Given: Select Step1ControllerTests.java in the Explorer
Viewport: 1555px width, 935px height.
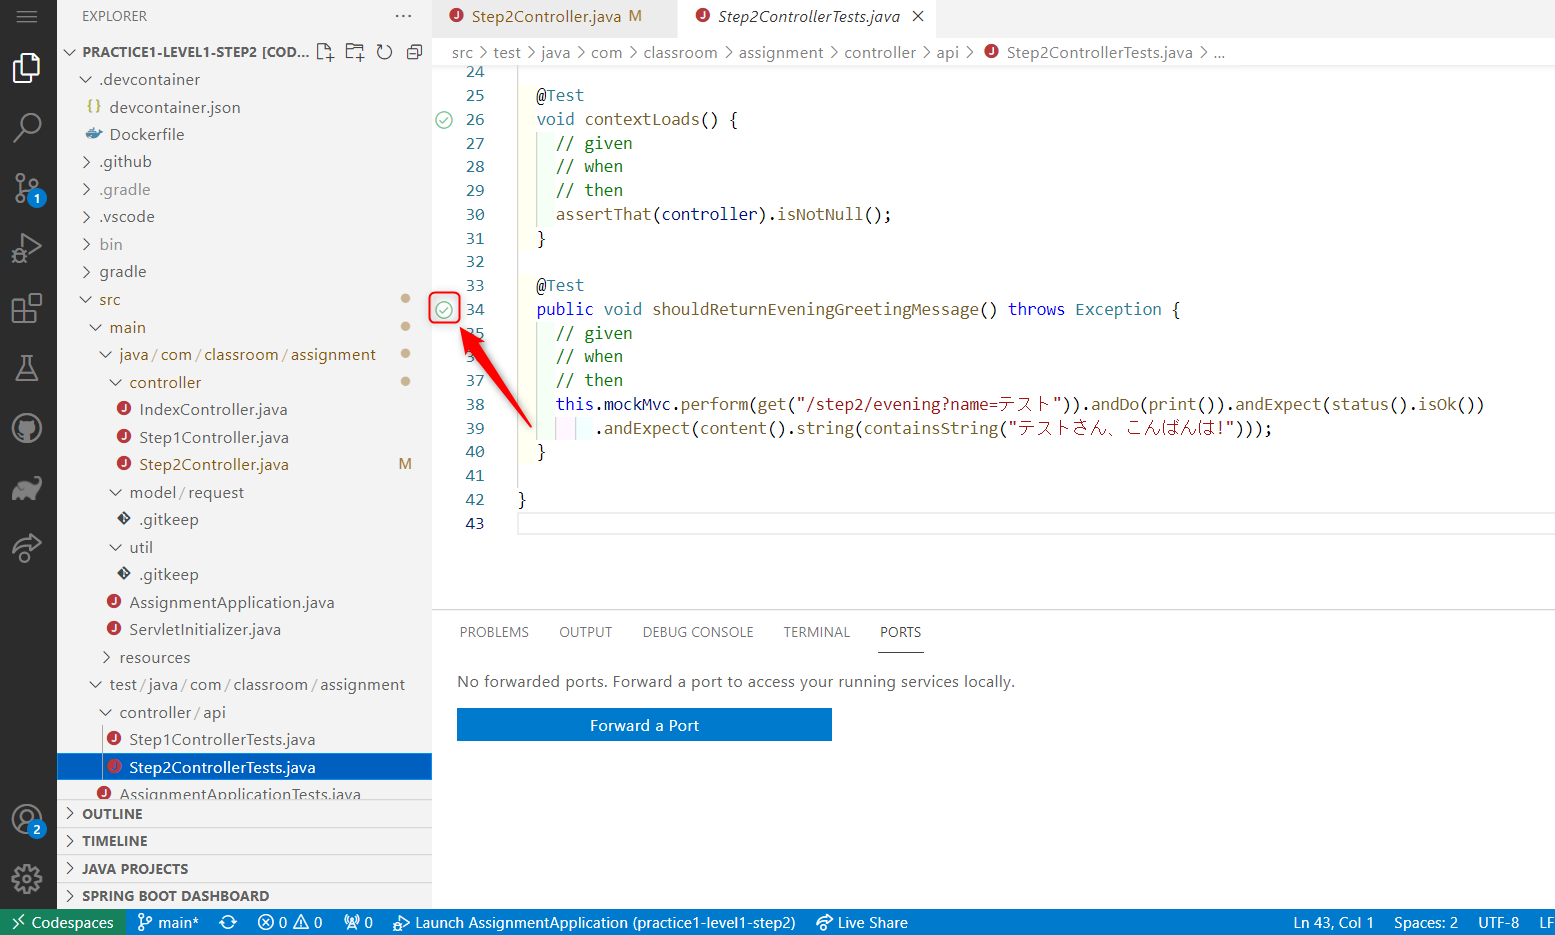Looking at the screenshot, I should (x=221, y=739).
